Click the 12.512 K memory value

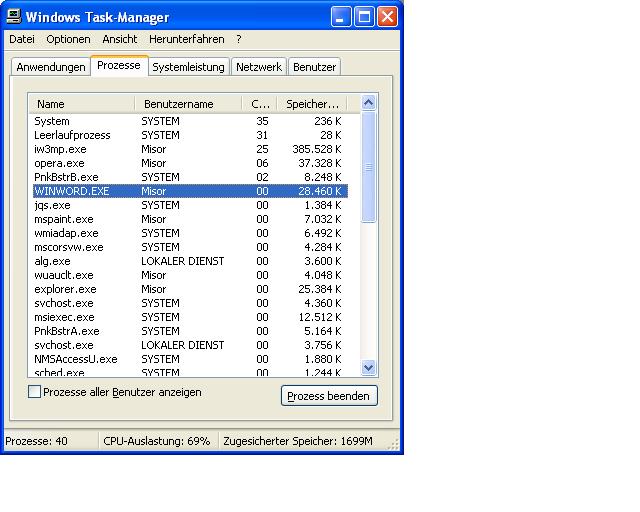(x=320, y=317)
